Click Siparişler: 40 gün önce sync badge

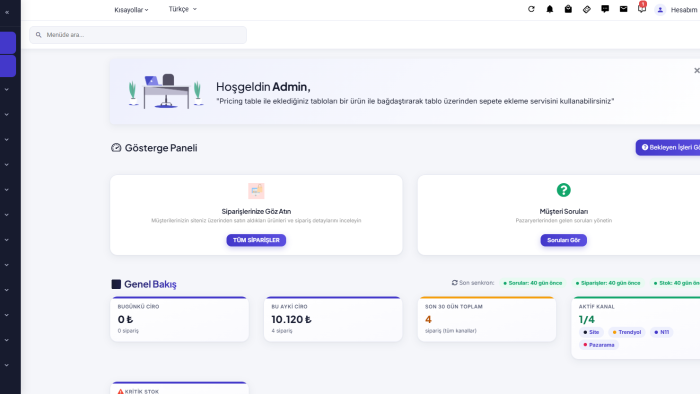608,283
